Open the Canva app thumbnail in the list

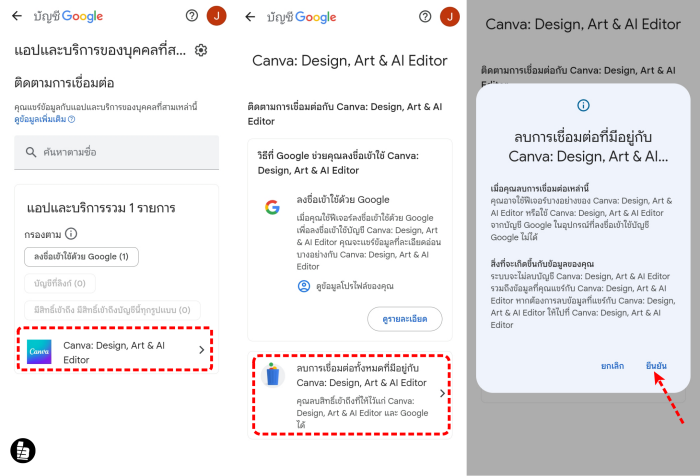[x=39, y=352]
